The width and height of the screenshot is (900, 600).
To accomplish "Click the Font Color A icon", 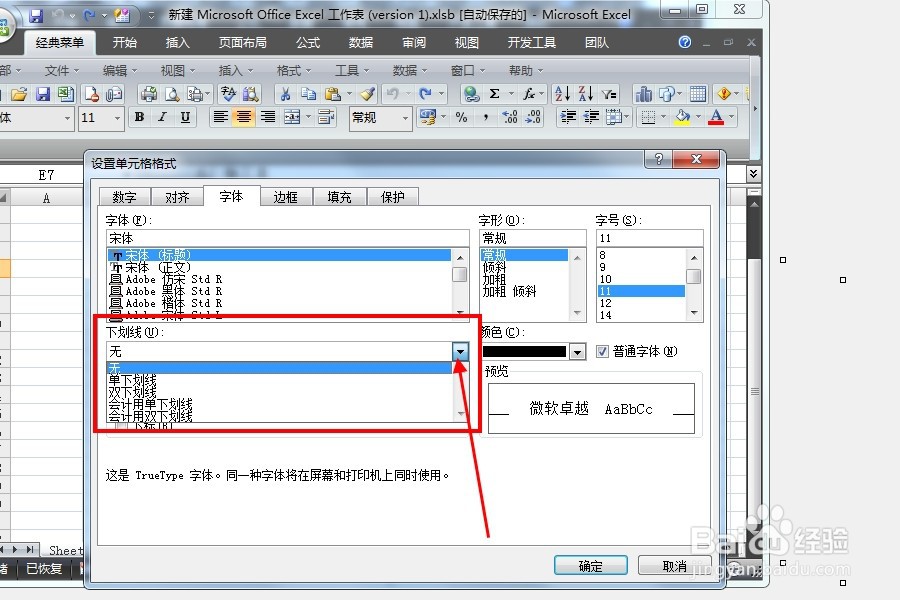I will pyautogui.click(x=716, y=117).
